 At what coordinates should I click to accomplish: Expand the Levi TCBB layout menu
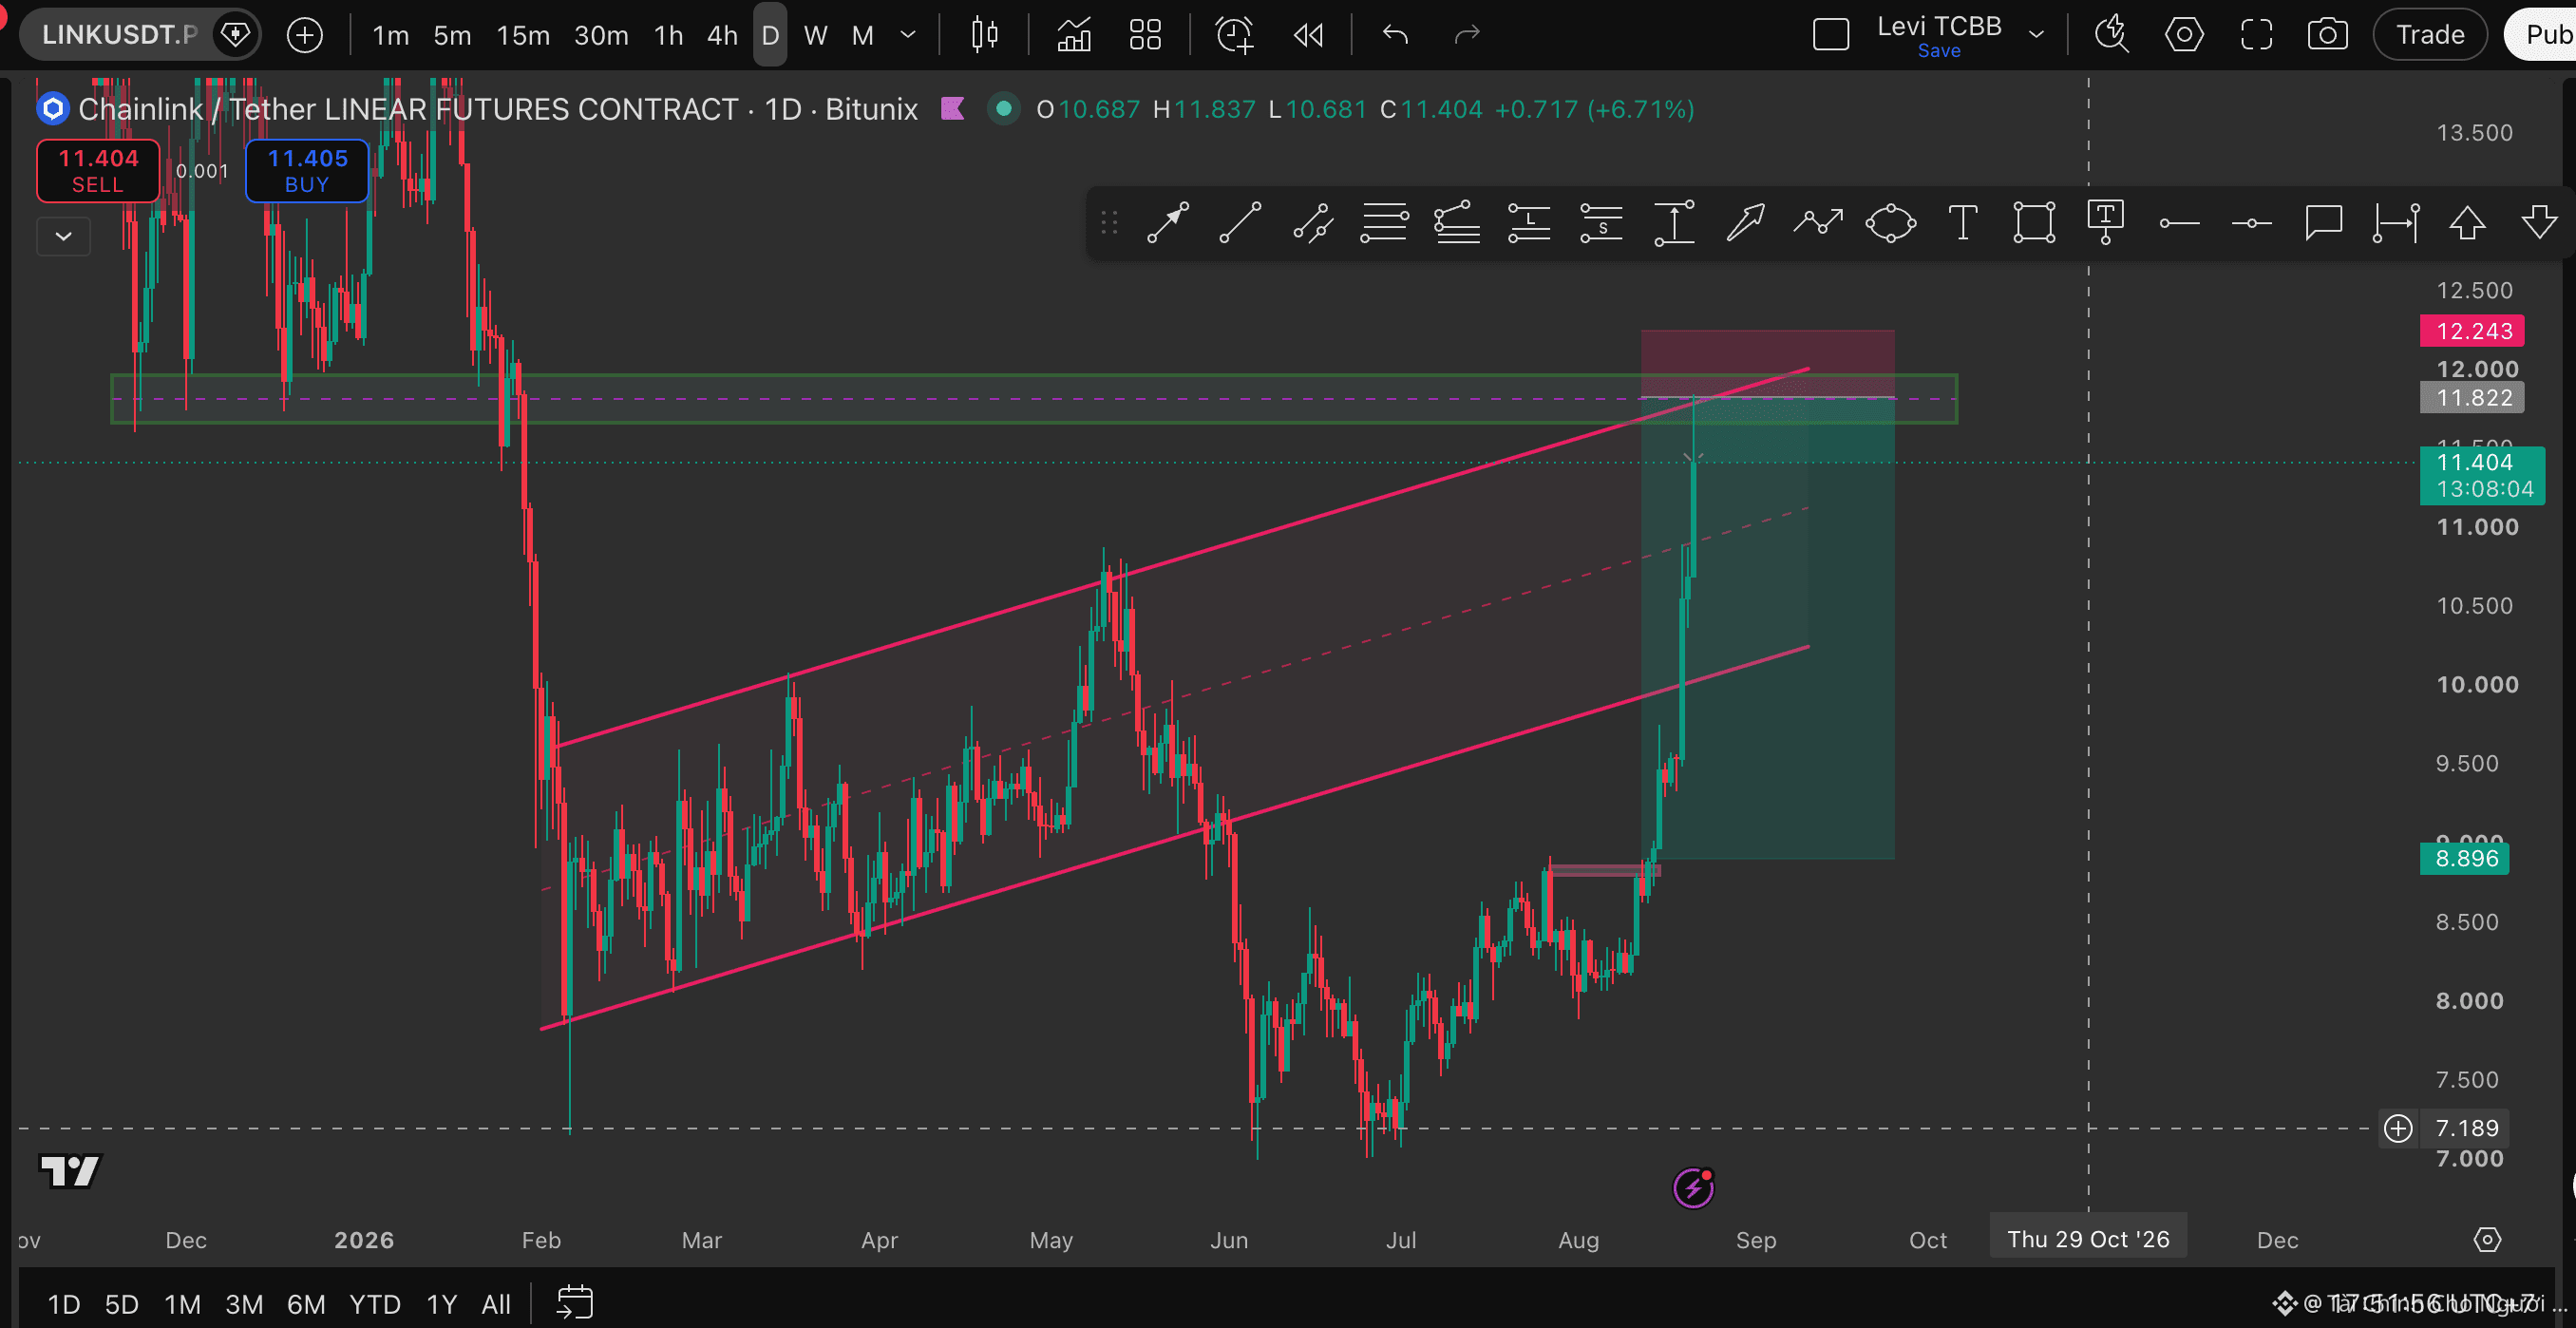(x=2036, y=35)
